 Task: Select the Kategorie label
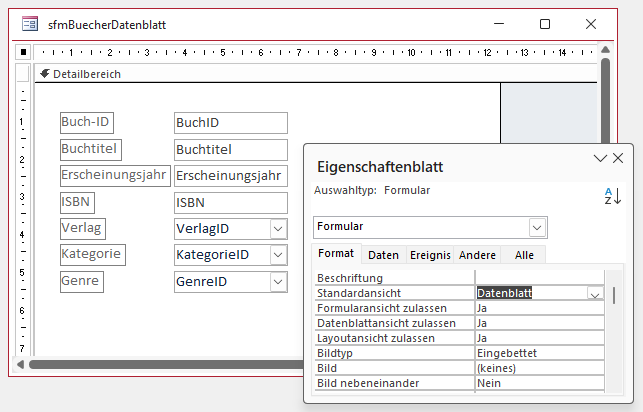click(x=93, y=255)
